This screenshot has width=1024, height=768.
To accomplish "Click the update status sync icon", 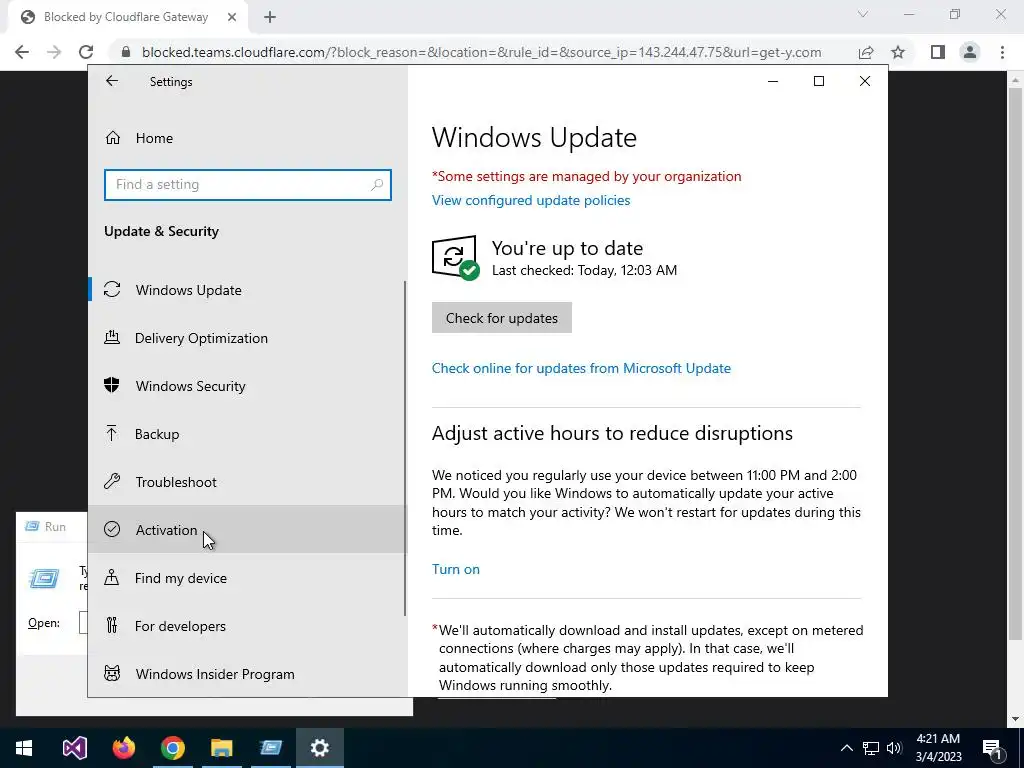I will pos(455,257).
